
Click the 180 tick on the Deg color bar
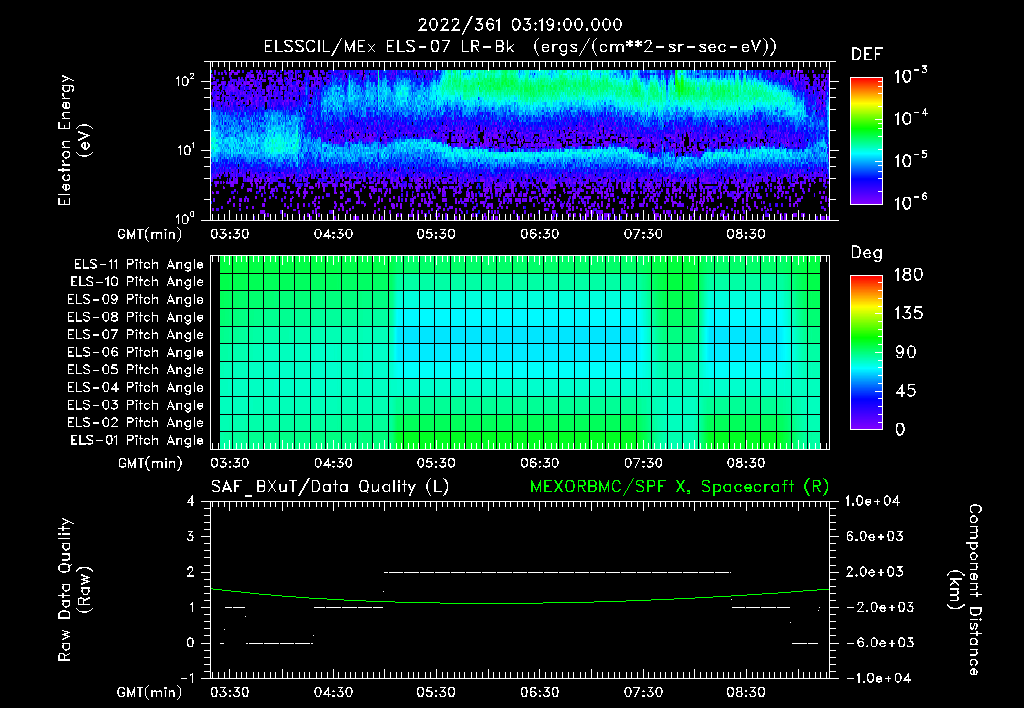point(908,275)
